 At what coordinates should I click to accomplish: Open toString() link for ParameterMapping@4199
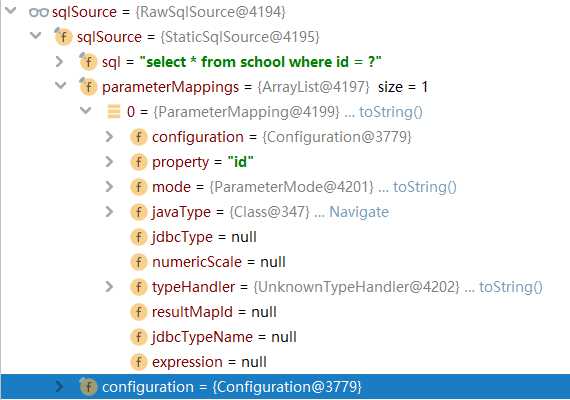391,112
